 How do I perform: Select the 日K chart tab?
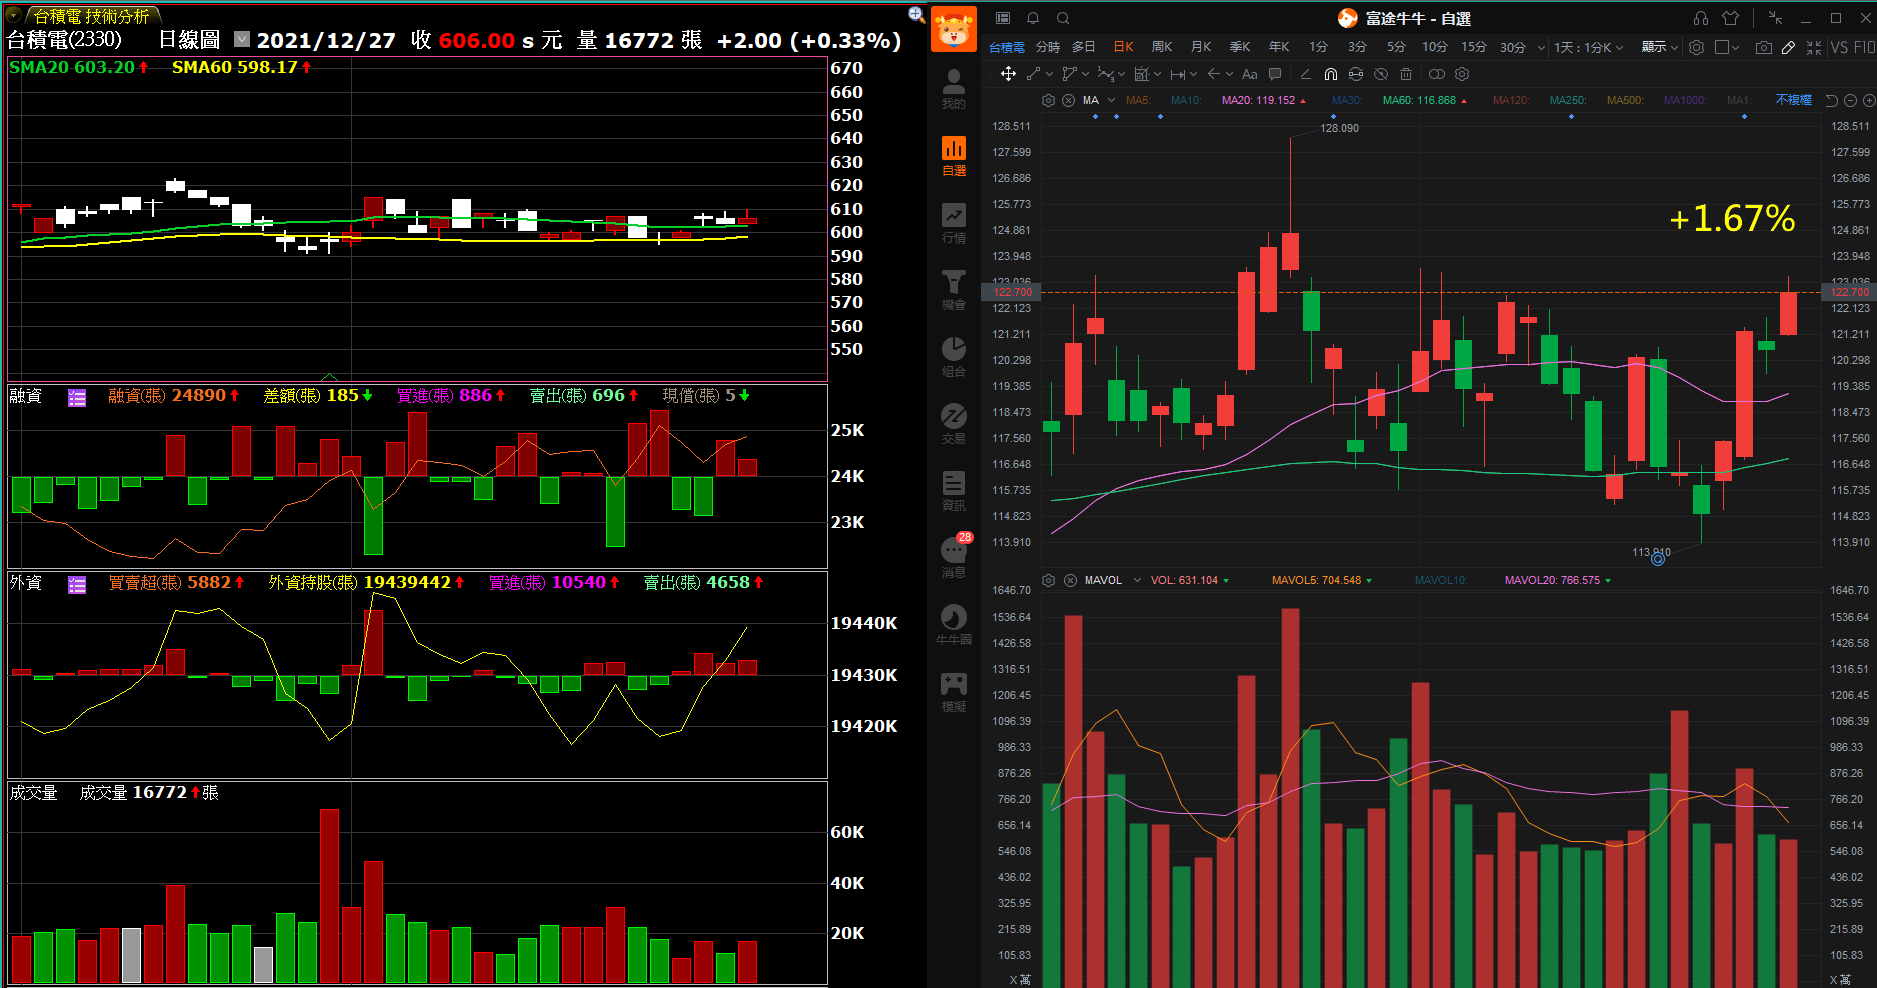(x=1123, y=47)
